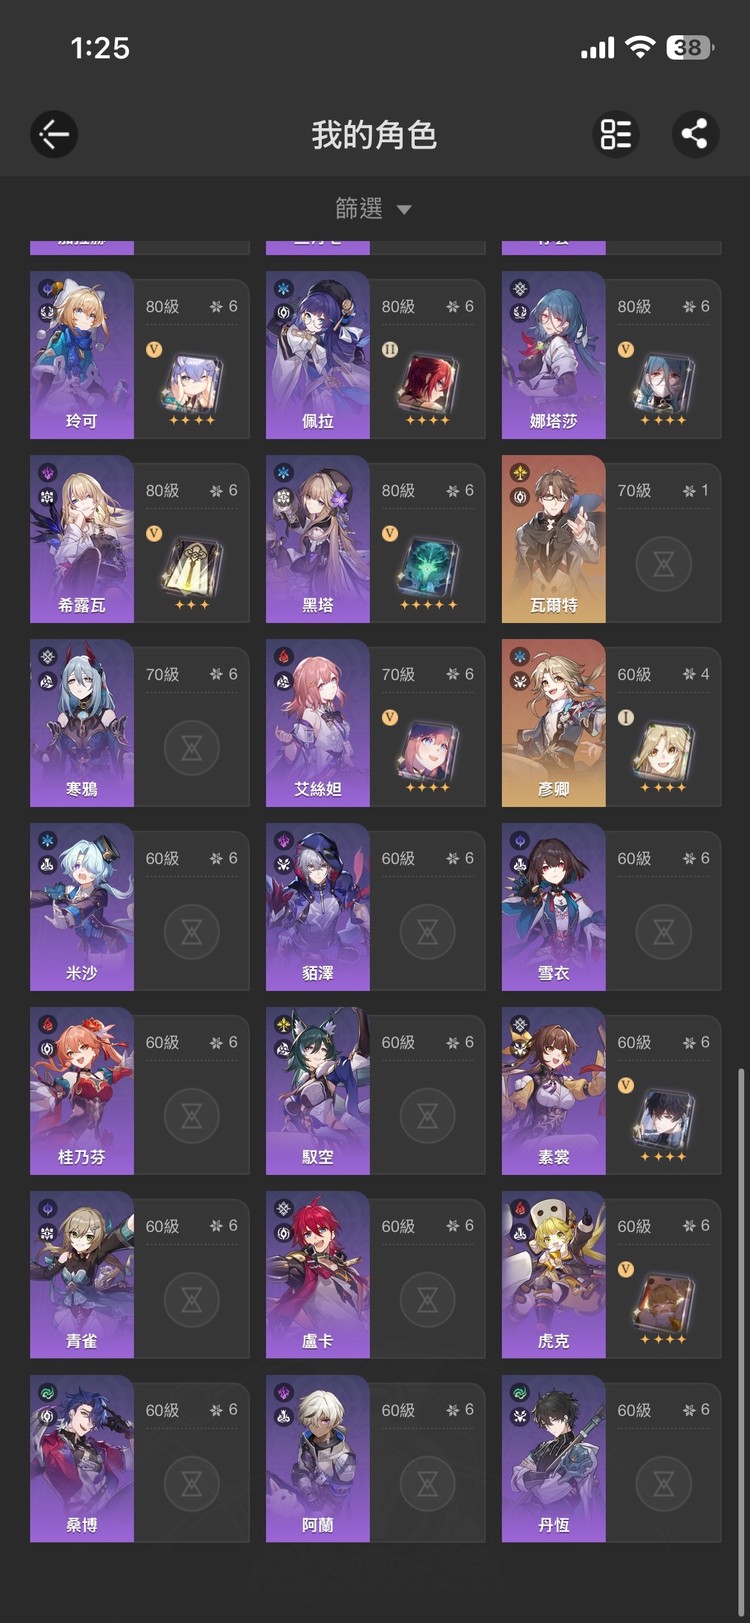Click 素裳's equipped light cone icon
Image resolution: width=750 pixels, height=1623 pixels.
point(663,1121)
